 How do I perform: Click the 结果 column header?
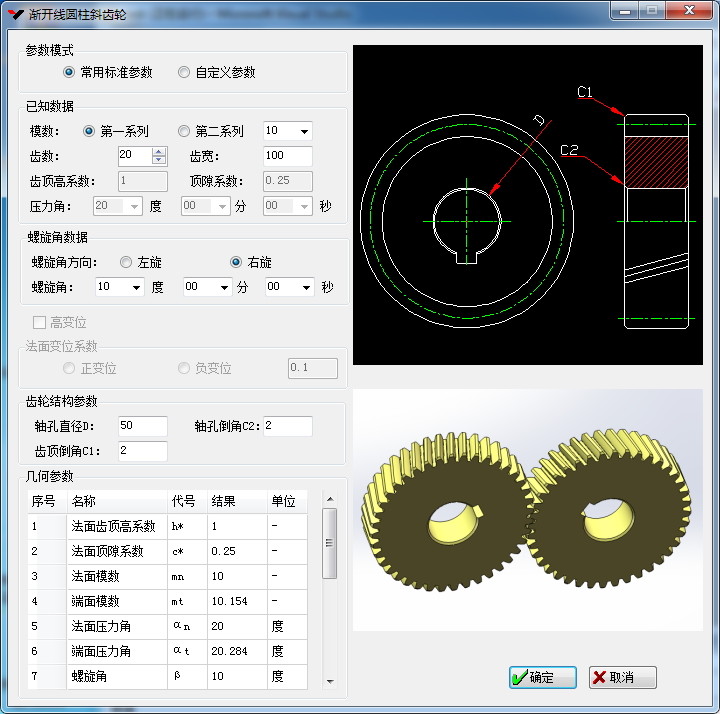tap(237, 501)
